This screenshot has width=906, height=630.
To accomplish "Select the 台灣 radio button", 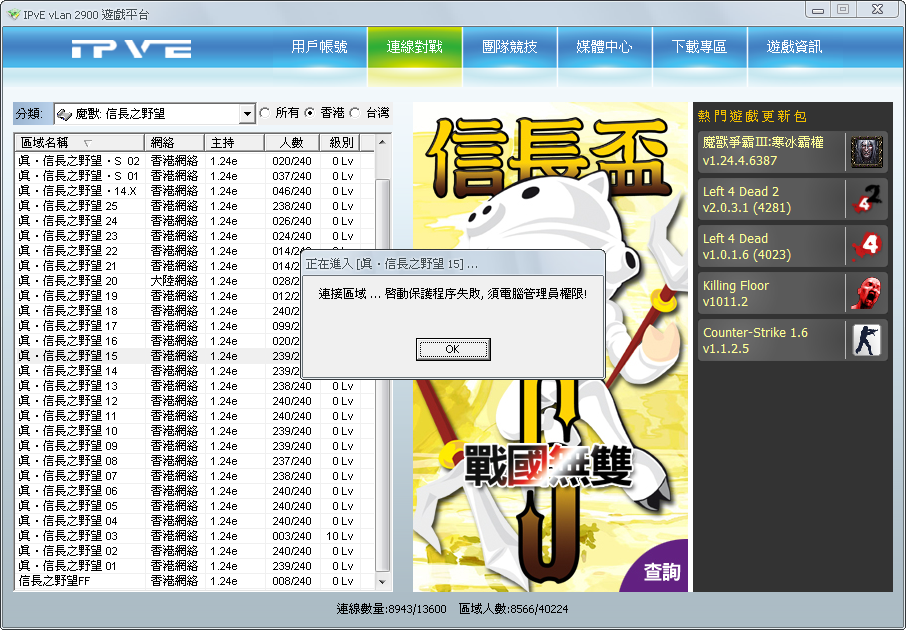I will pyautogui.click(x=355, y=113).
